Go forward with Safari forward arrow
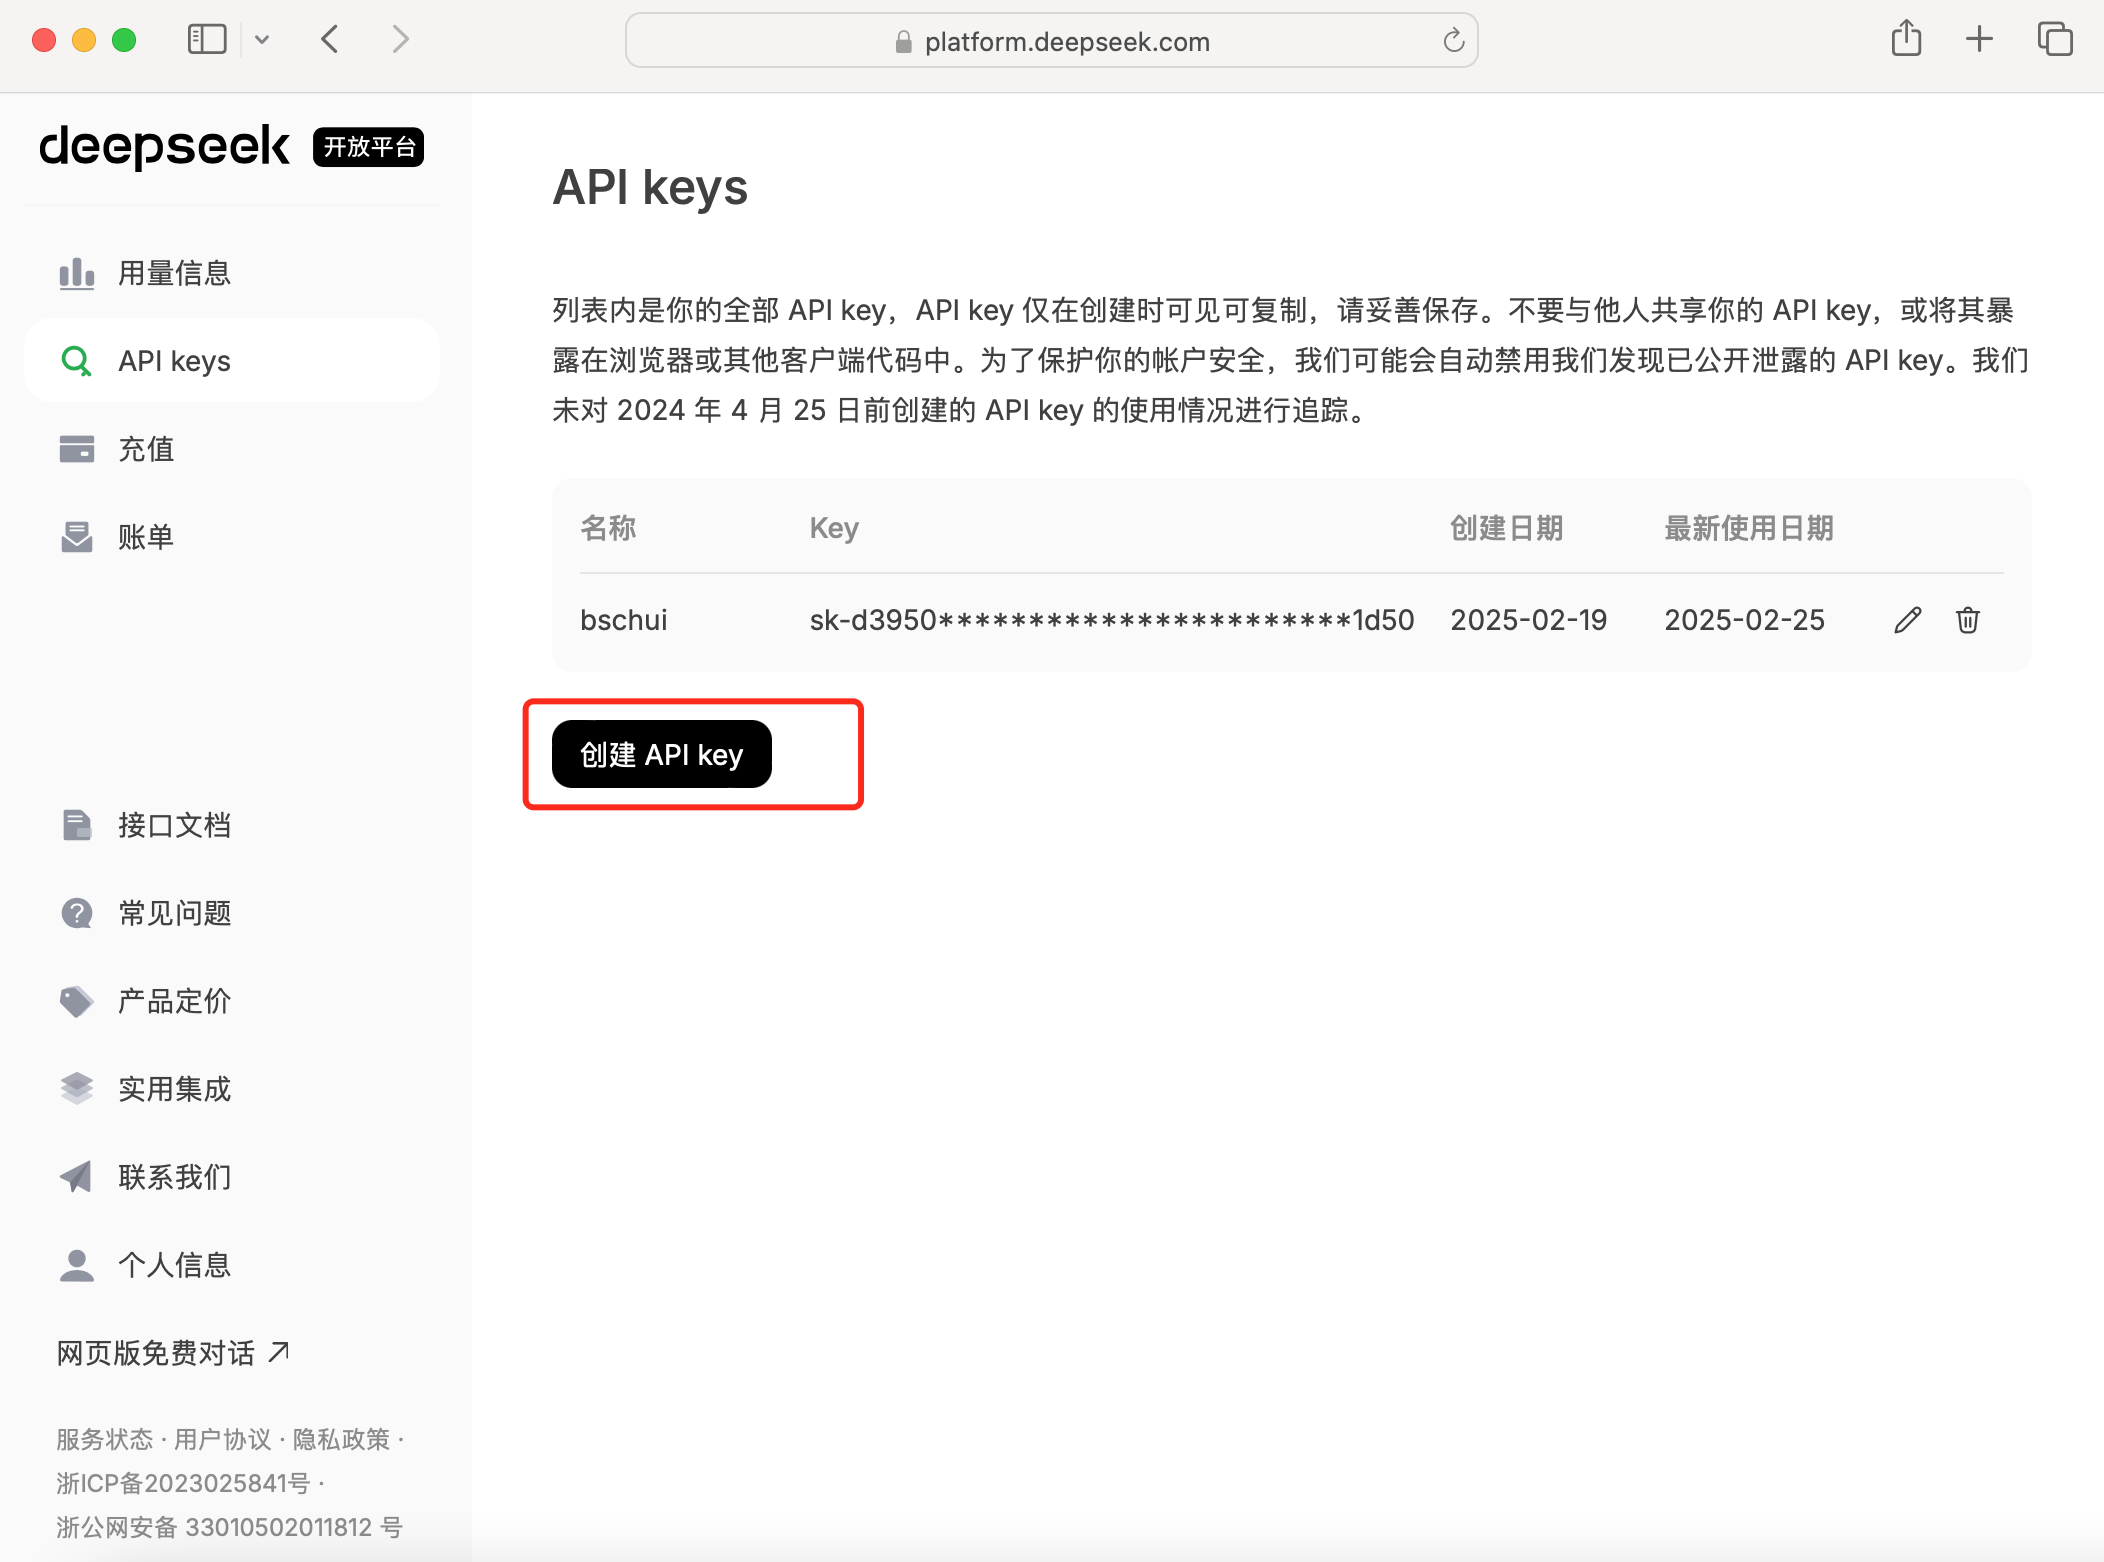 [x=401, y=39]
